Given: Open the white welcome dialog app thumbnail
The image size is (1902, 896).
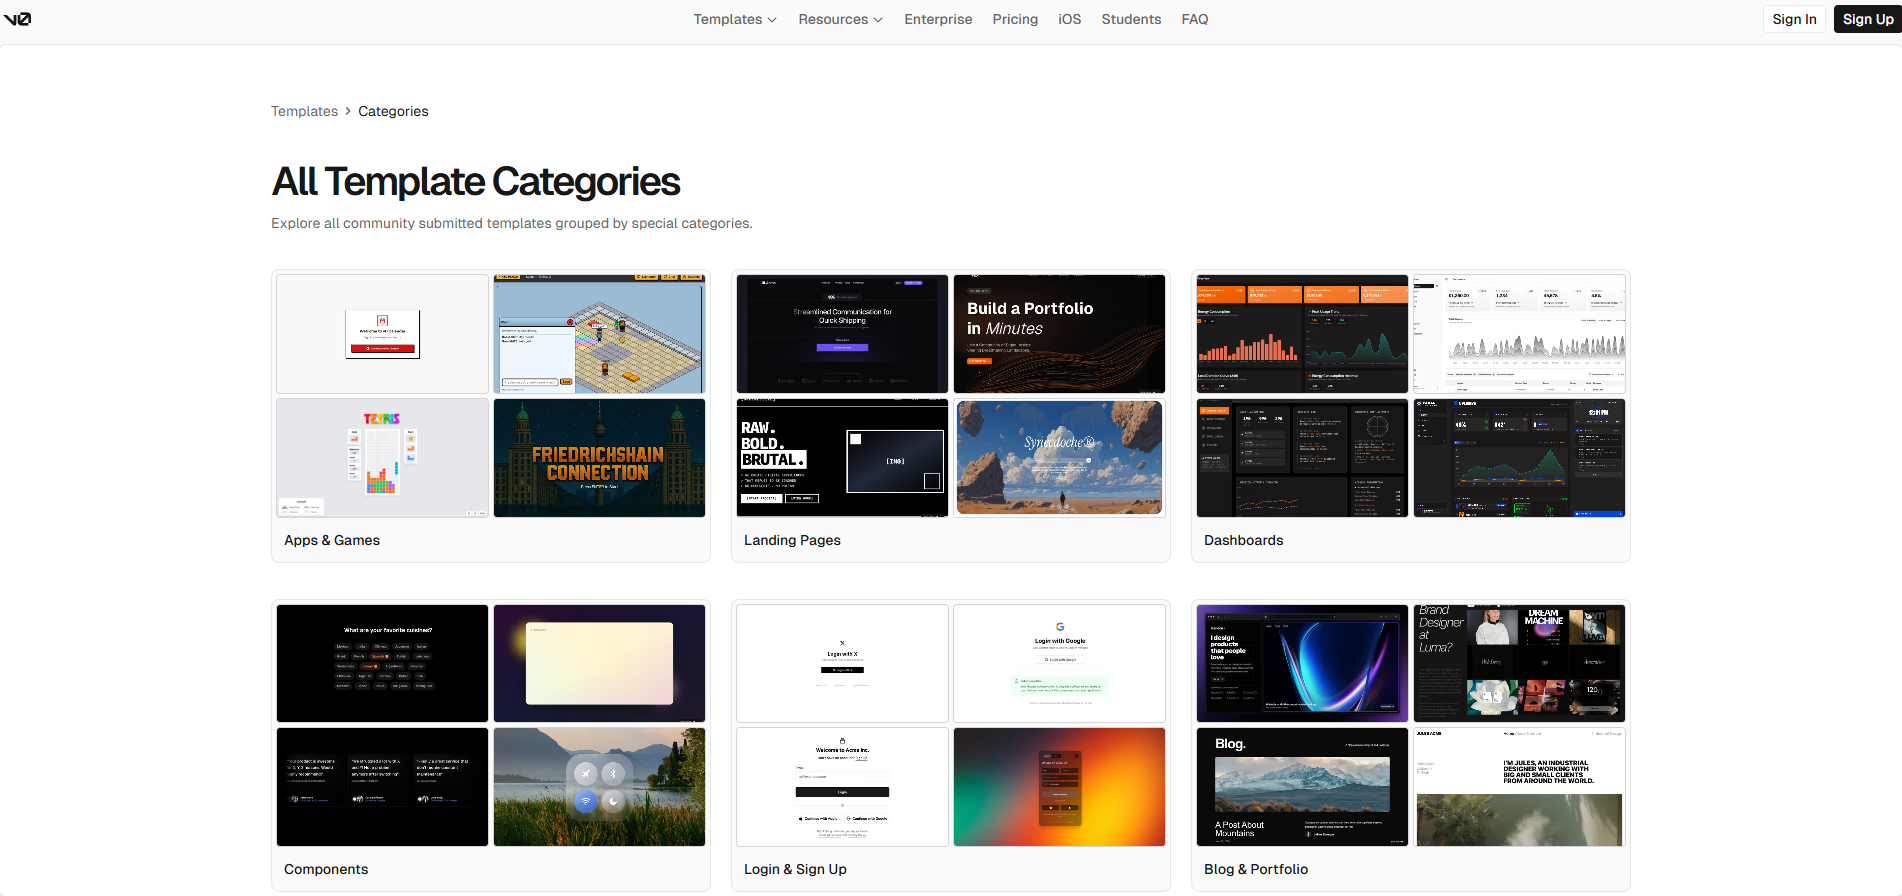Looking at the screenshot, I should tap(382, 334).
